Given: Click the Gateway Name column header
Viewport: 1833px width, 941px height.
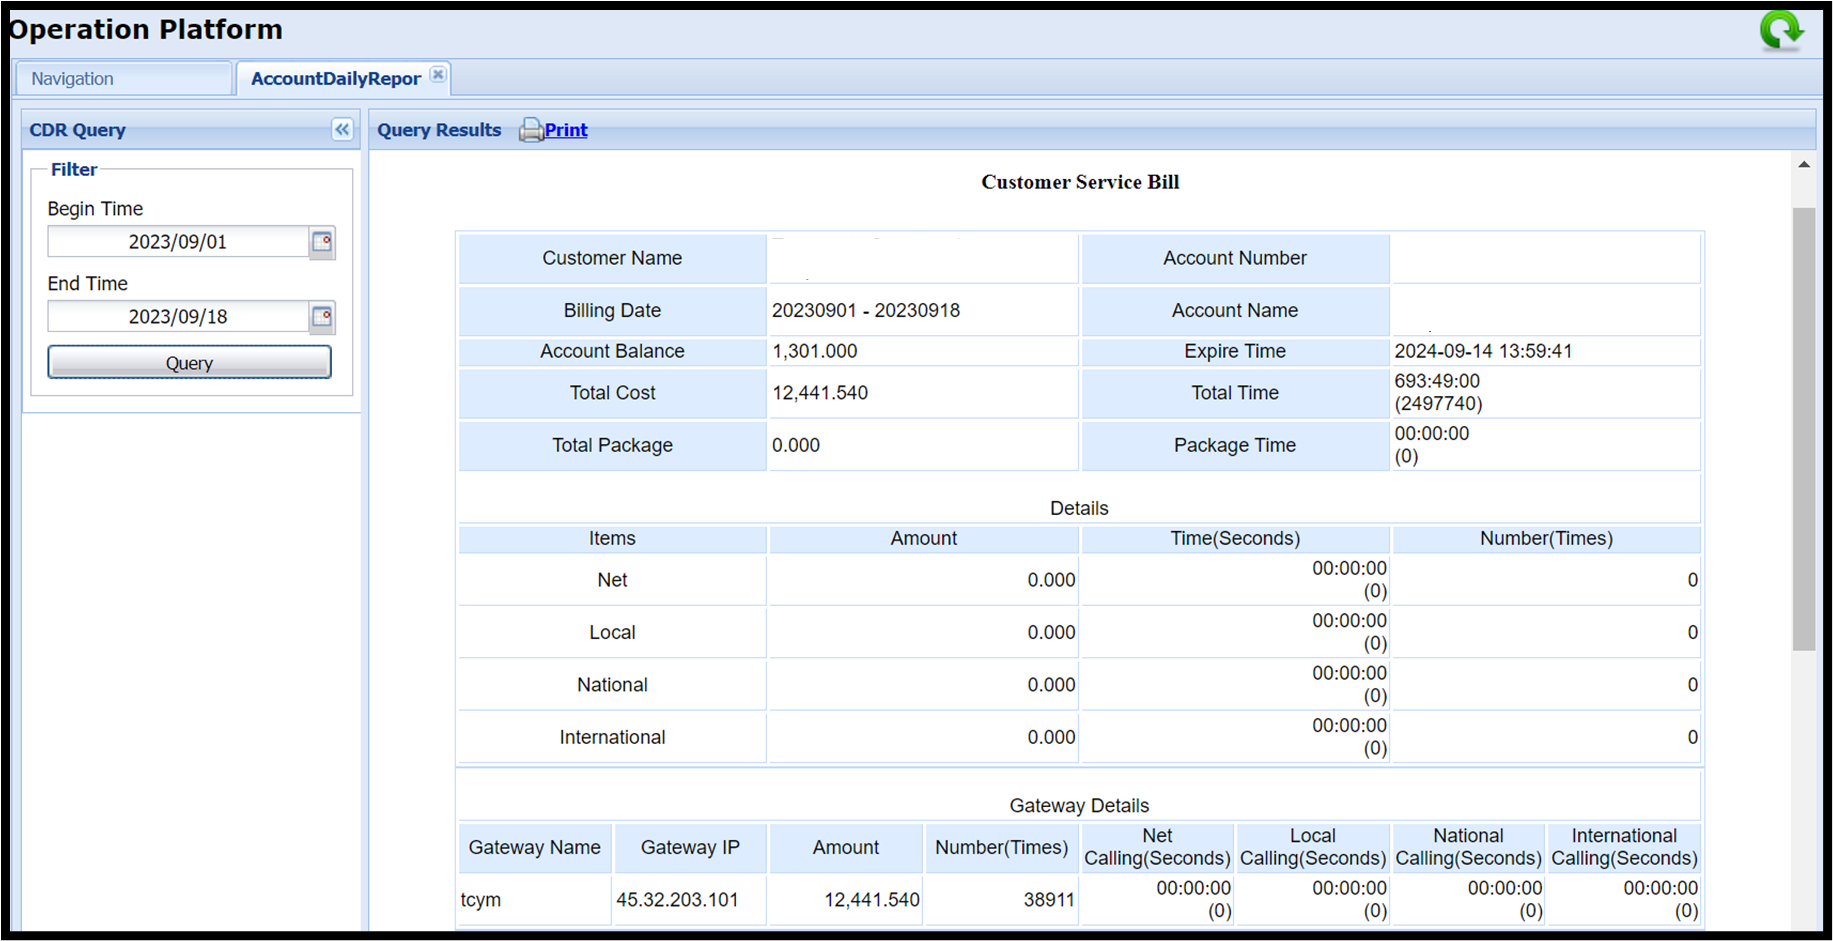Looking at the screenshot, I should point(534,848).
